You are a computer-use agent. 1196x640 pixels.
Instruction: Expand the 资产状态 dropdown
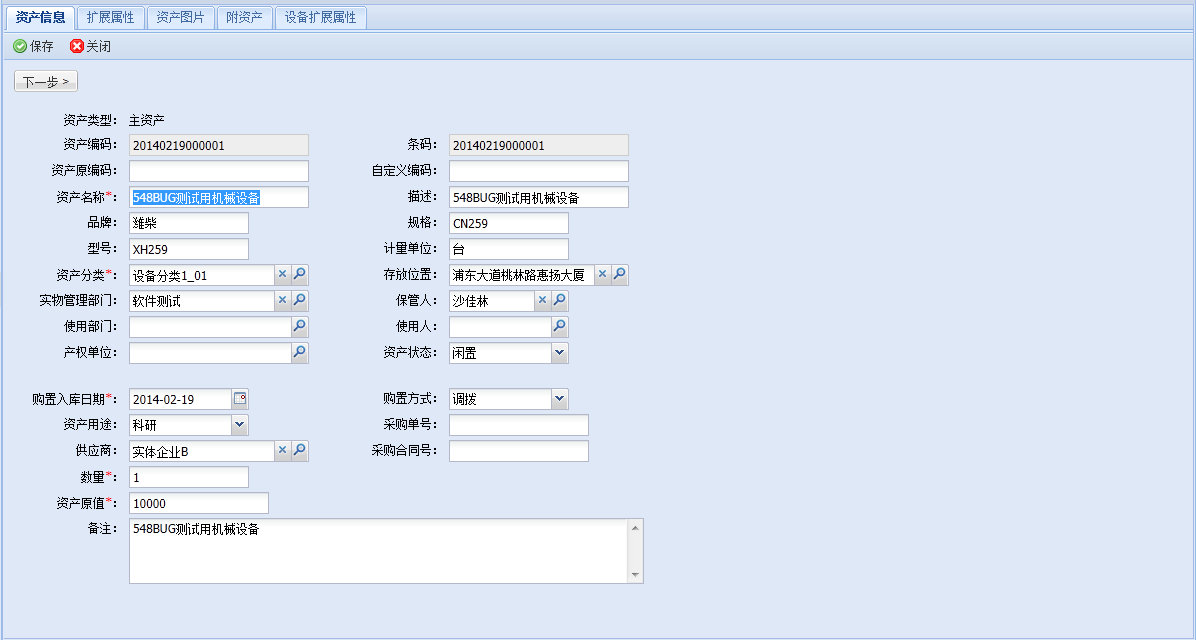(560, 353)
